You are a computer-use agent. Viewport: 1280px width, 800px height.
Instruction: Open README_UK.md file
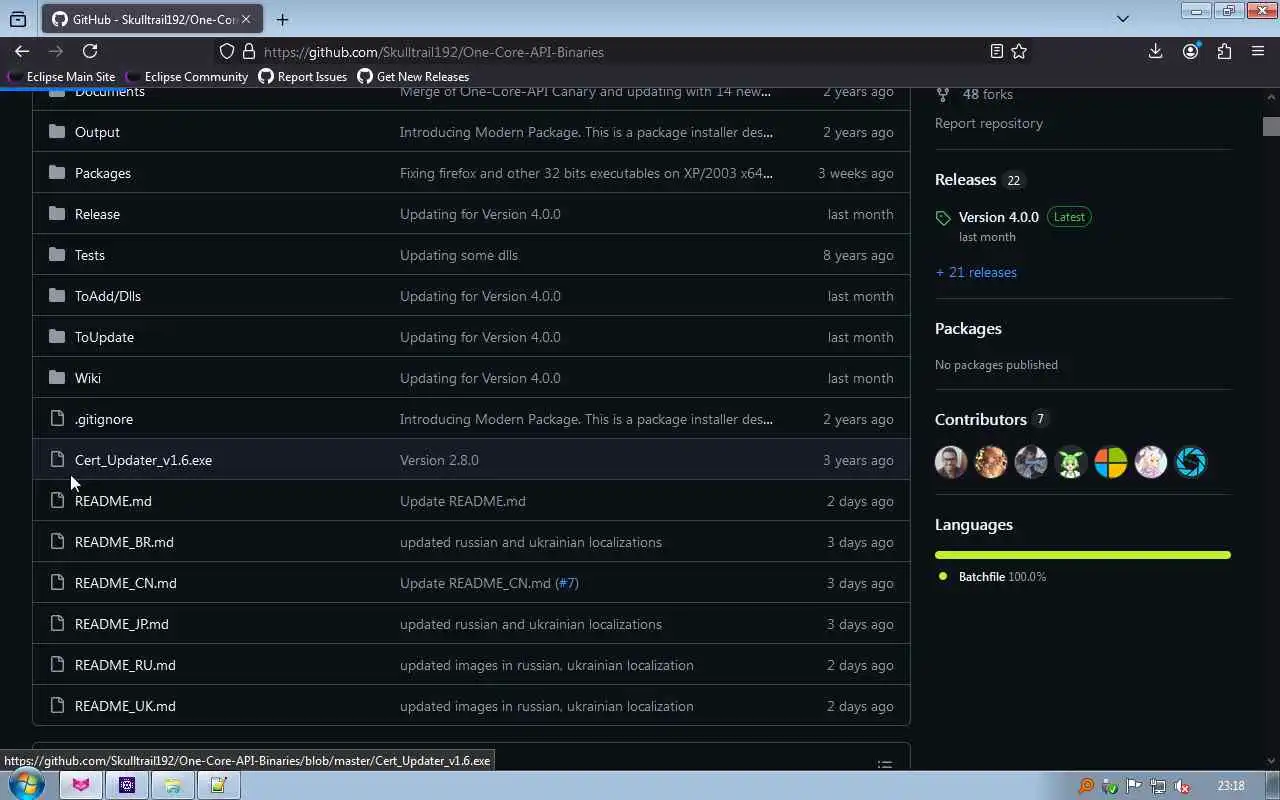(x=125, y=706)
